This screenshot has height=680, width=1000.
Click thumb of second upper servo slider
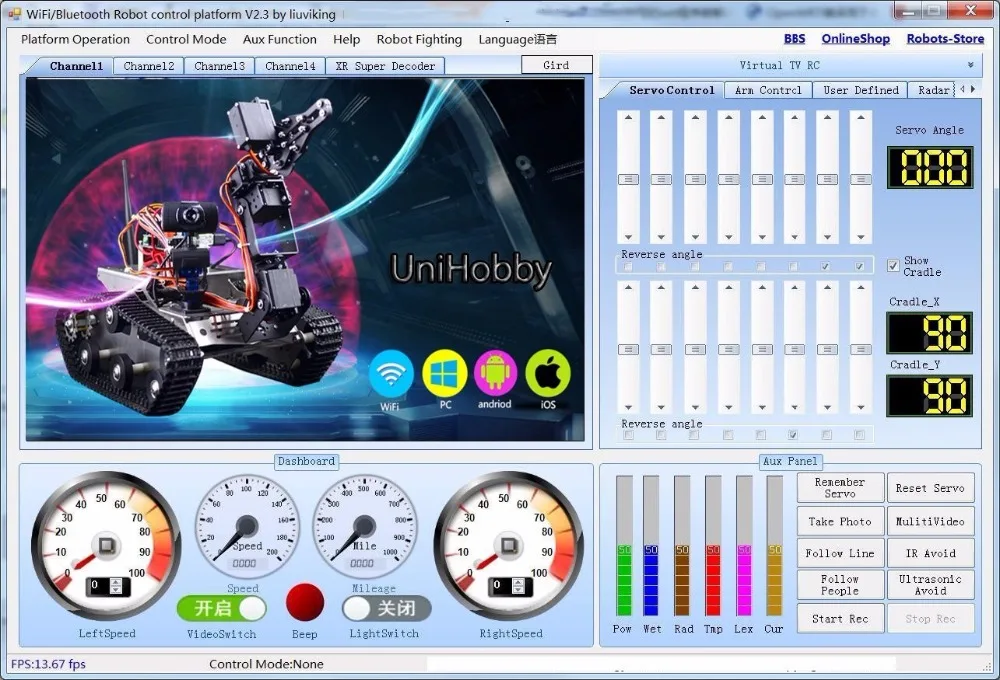[x=661, y=179]
